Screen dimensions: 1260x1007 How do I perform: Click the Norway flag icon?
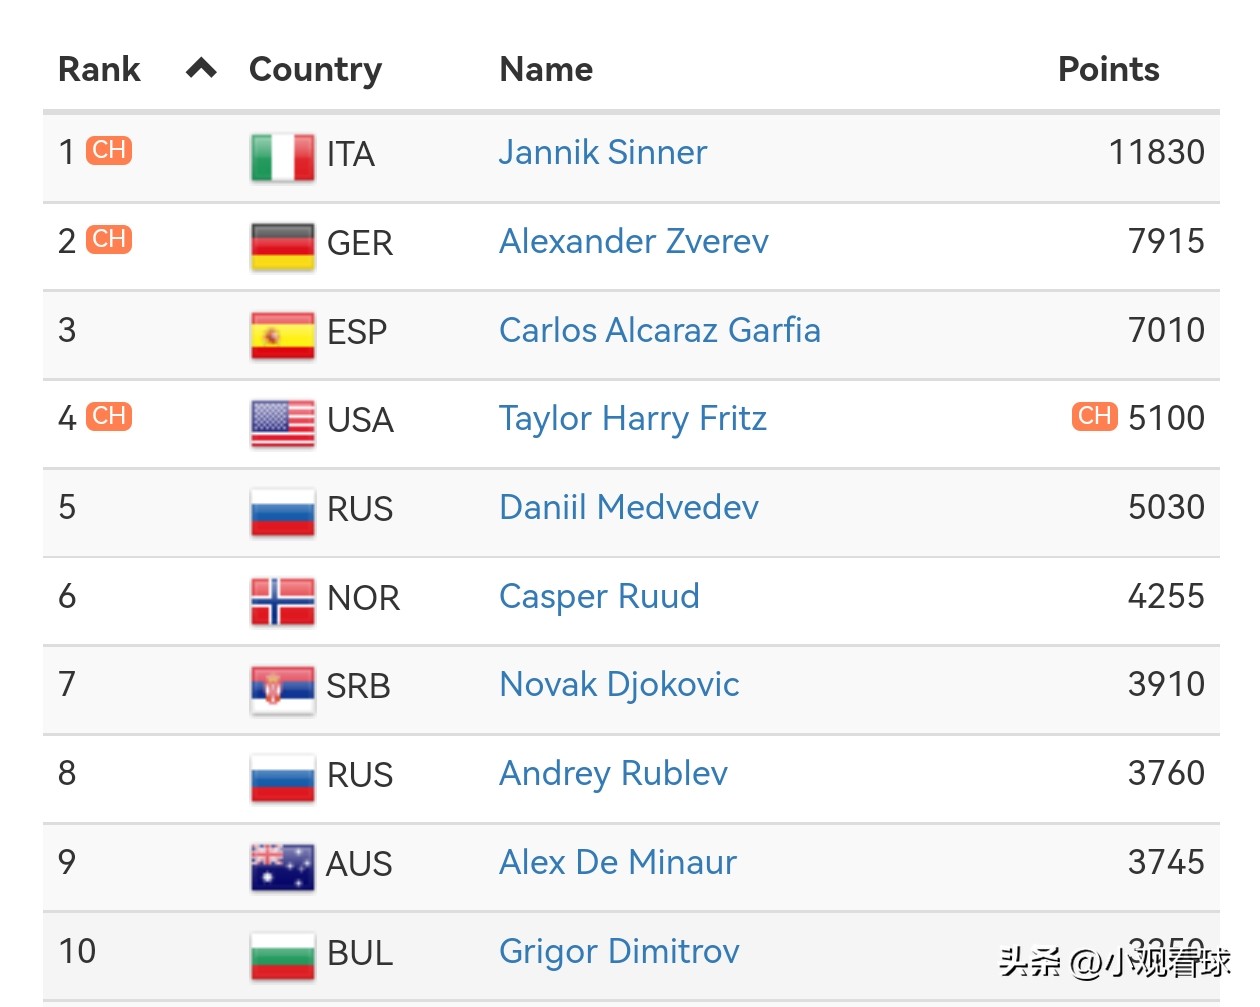point(283,600)
